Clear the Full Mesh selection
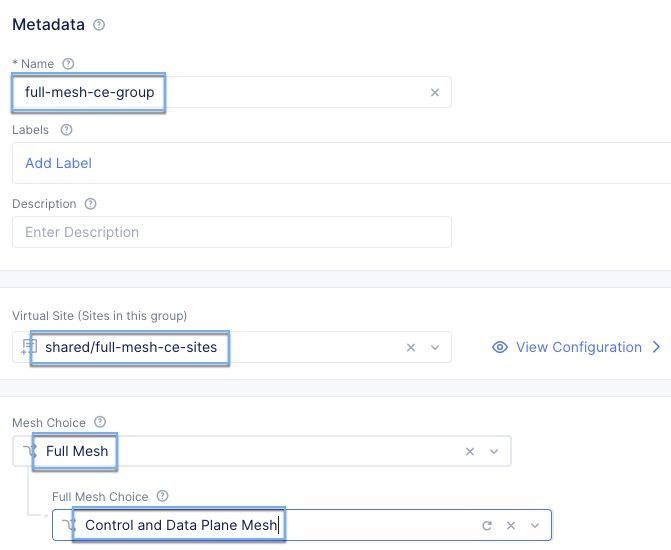671x550 pixels. pyautogui.click(x=470, y=451)
